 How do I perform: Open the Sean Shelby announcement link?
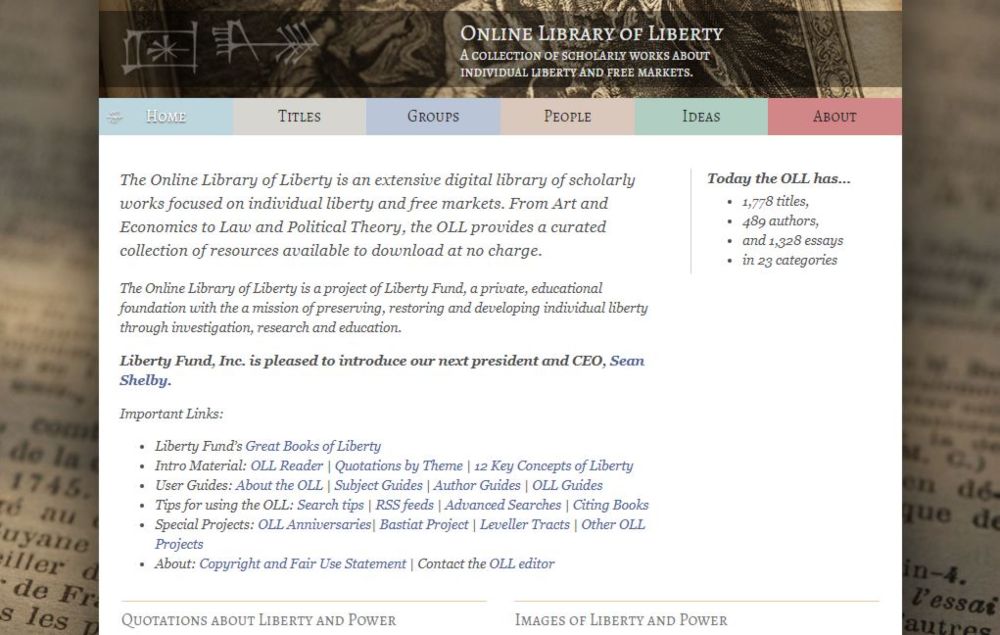click(x=630, y=360)
